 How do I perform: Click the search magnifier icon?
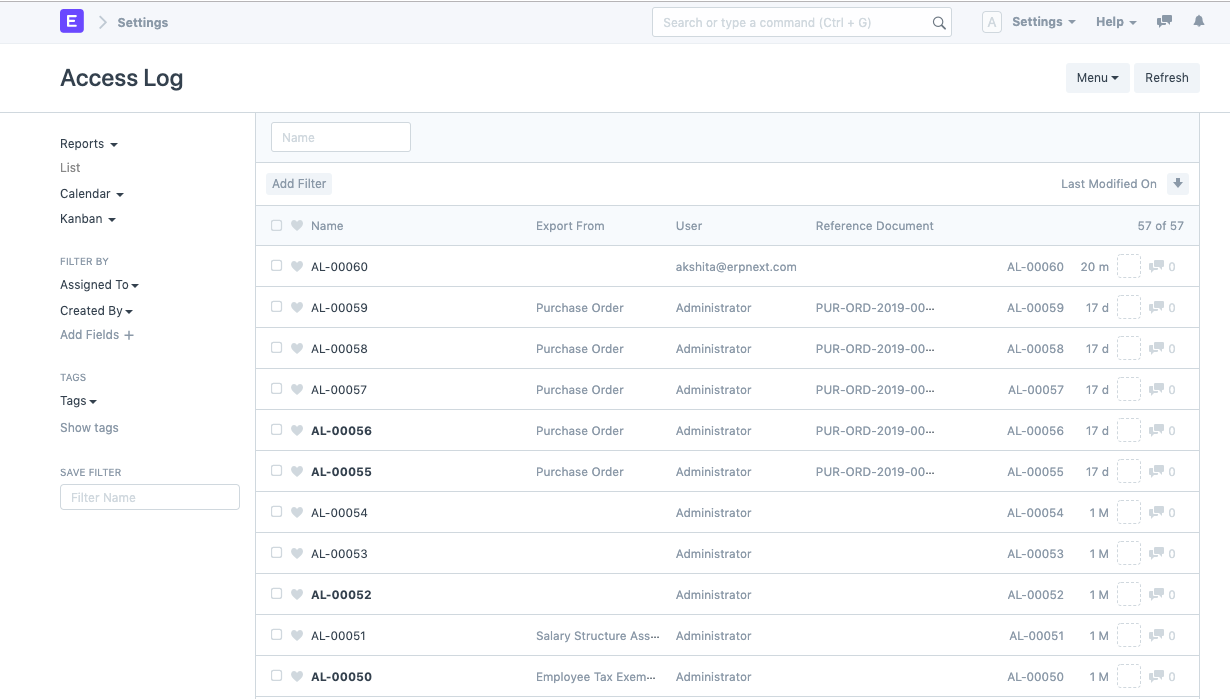(938, 21)
